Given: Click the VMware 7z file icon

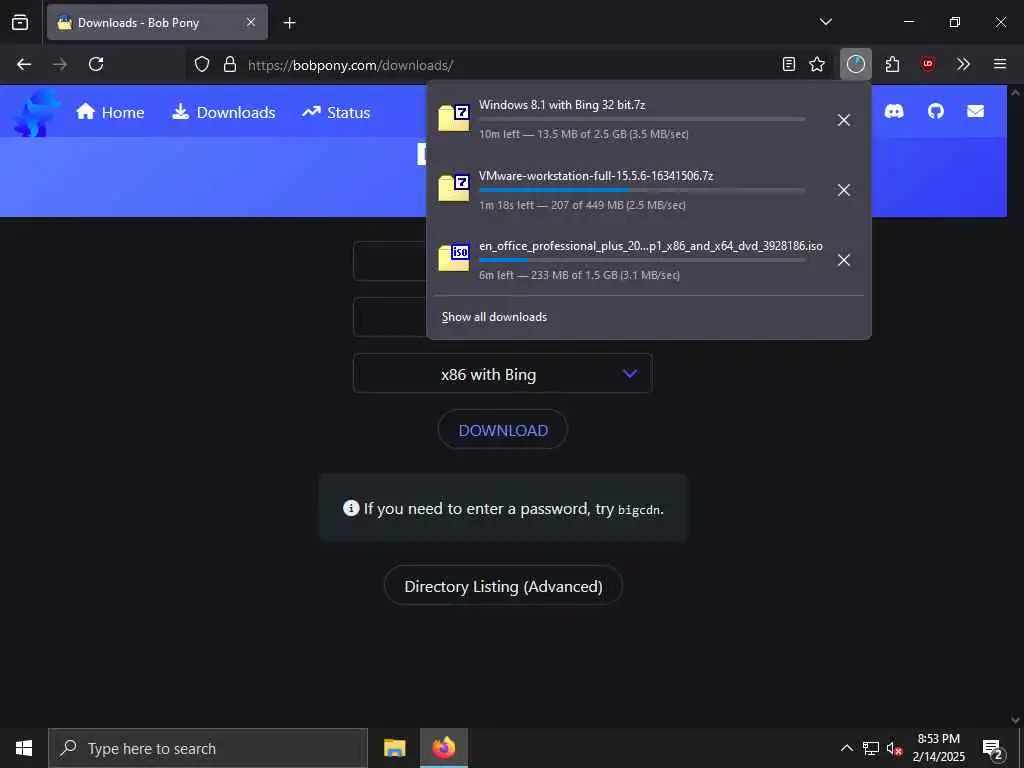Looking at the screenshot, I should click(x=454, y=188).
